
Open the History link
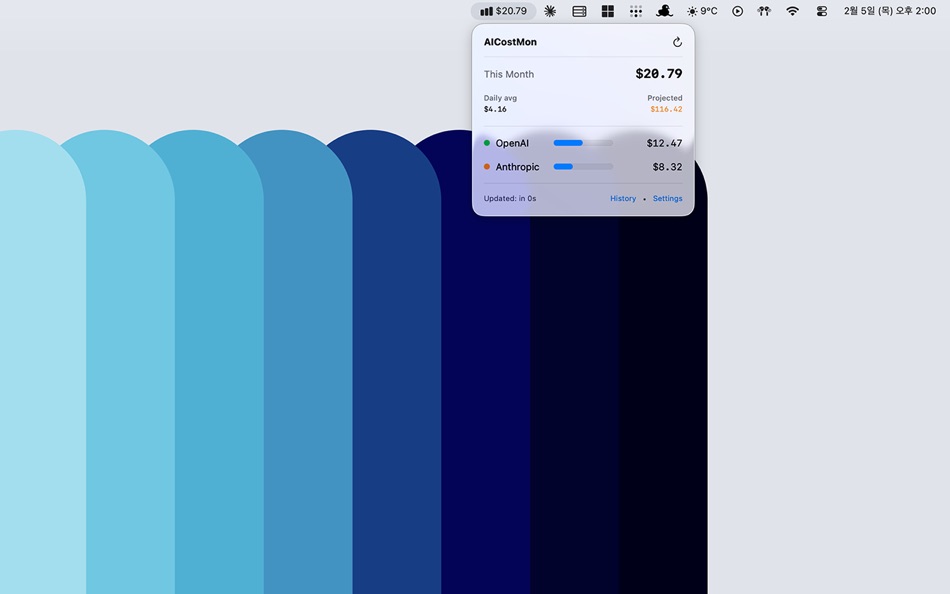[623, 198]
